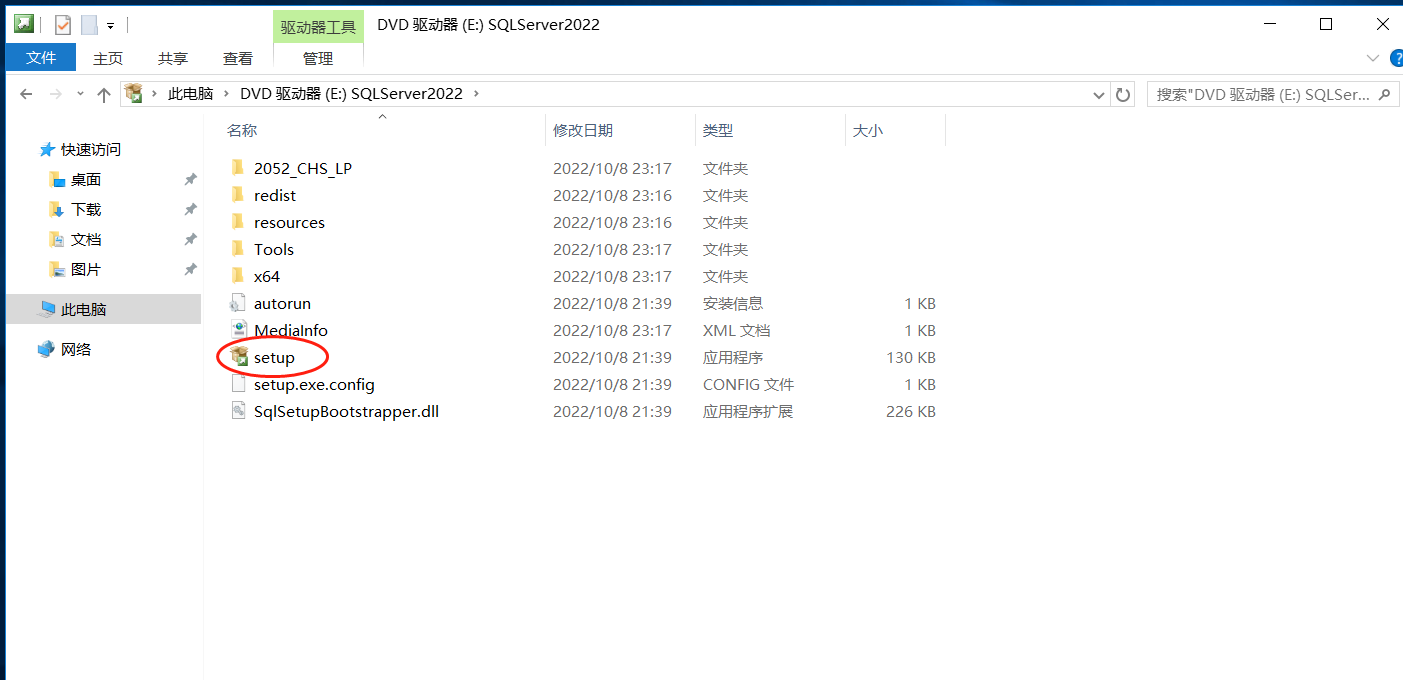The height and width of the screenshot is (680, 1403).
Task: Click the search magnifier icon
Action: point(1385,94)
